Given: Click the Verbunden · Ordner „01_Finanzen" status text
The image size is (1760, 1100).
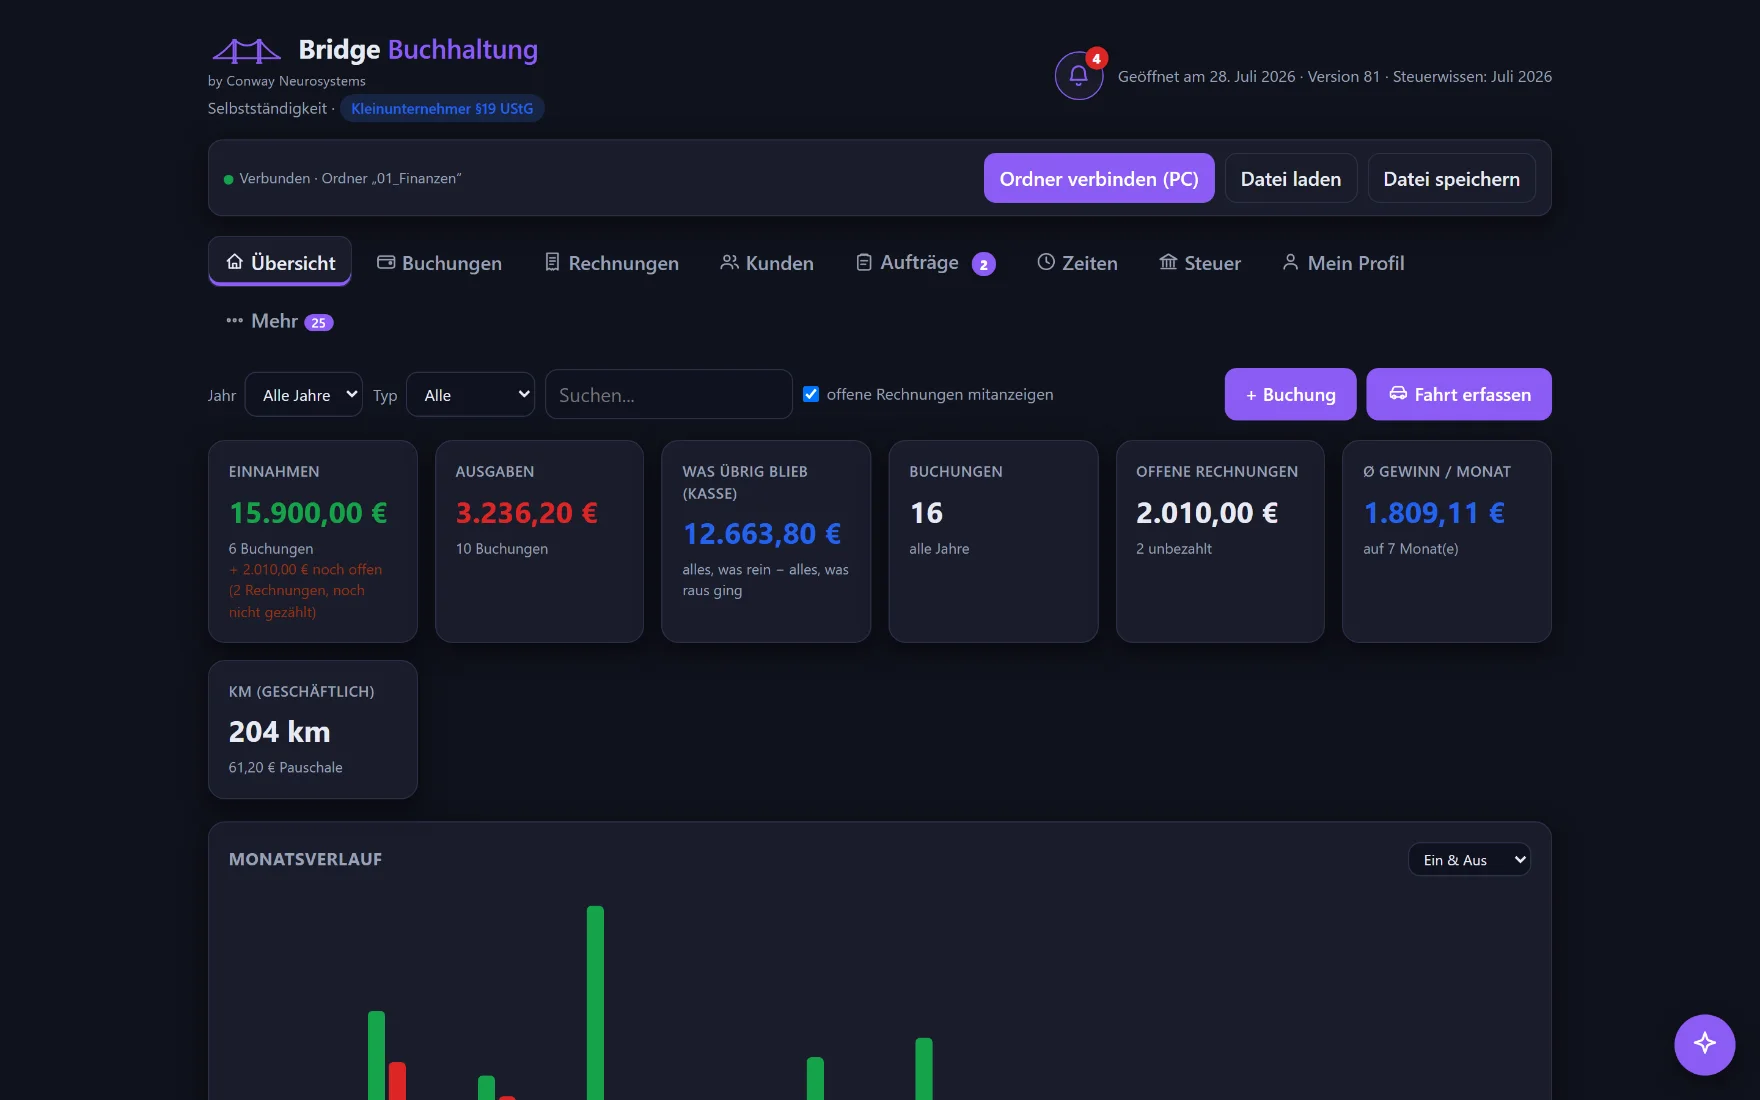Looking at the screenshot, I should [350, 178].
